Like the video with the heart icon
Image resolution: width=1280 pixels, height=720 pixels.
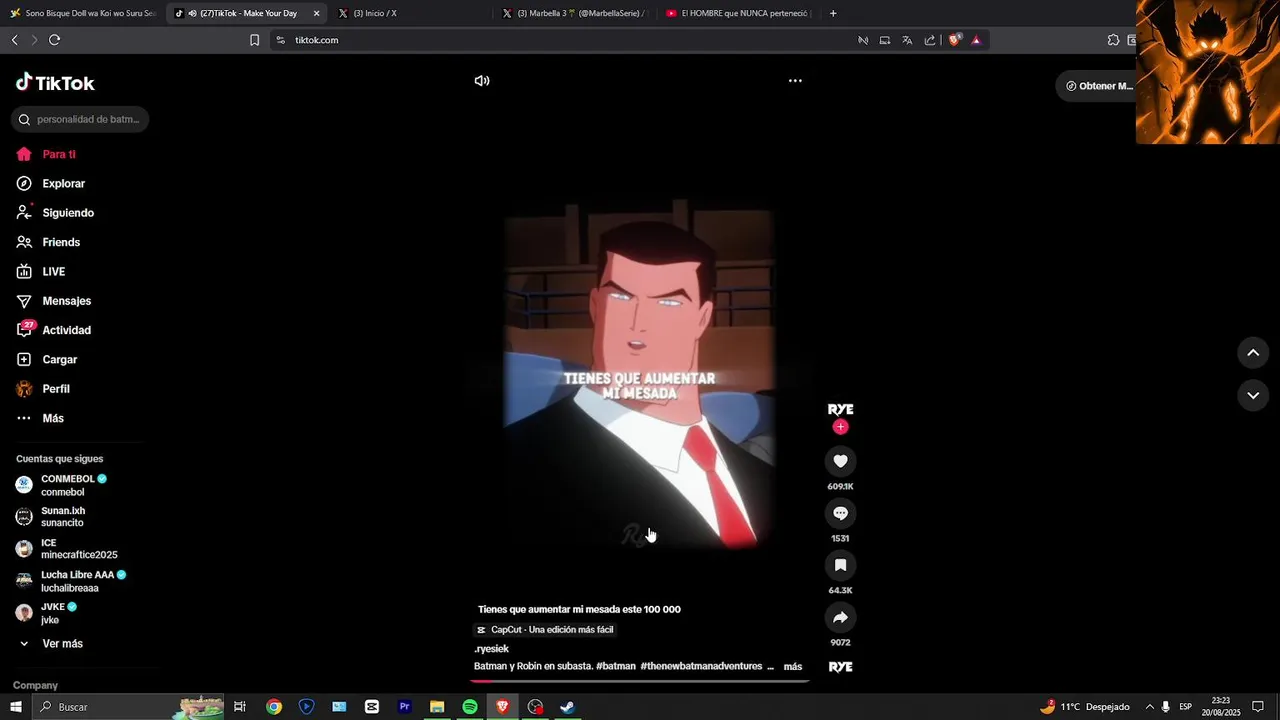coord(840,461)
